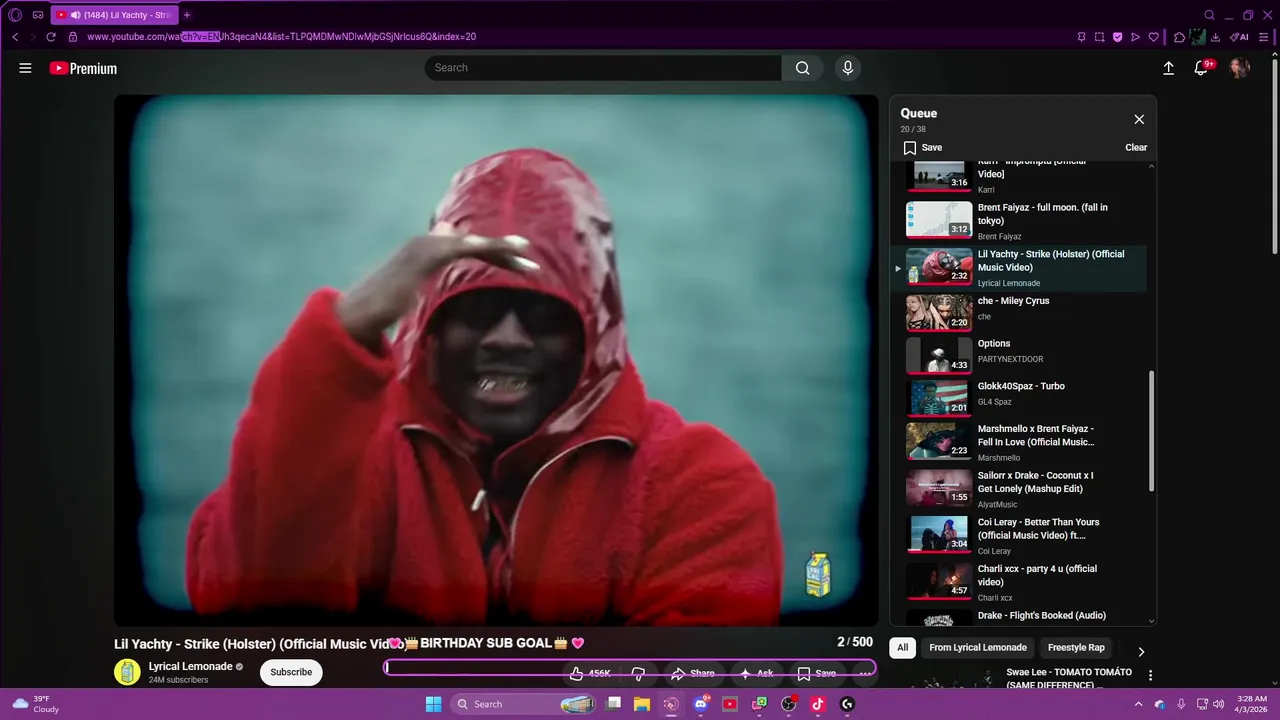Open Windows taskbar Search box
This screenshot has height=720, width=1280.
[x=525, y=704]
